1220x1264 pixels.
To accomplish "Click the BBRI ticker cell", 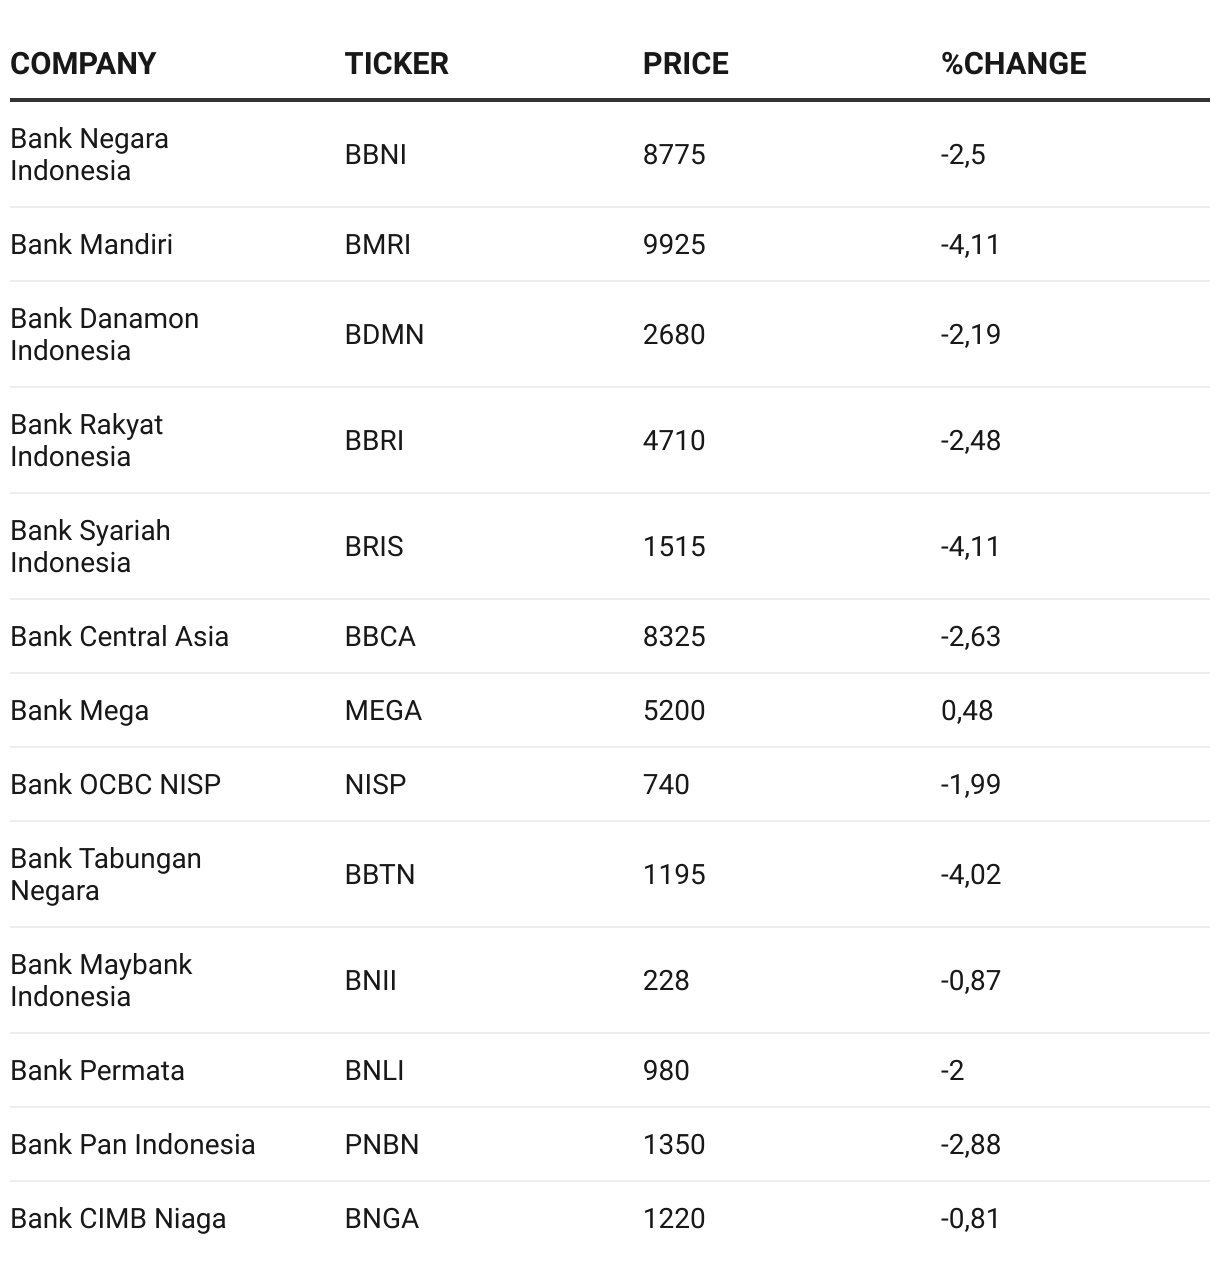I will click(374, 440).
